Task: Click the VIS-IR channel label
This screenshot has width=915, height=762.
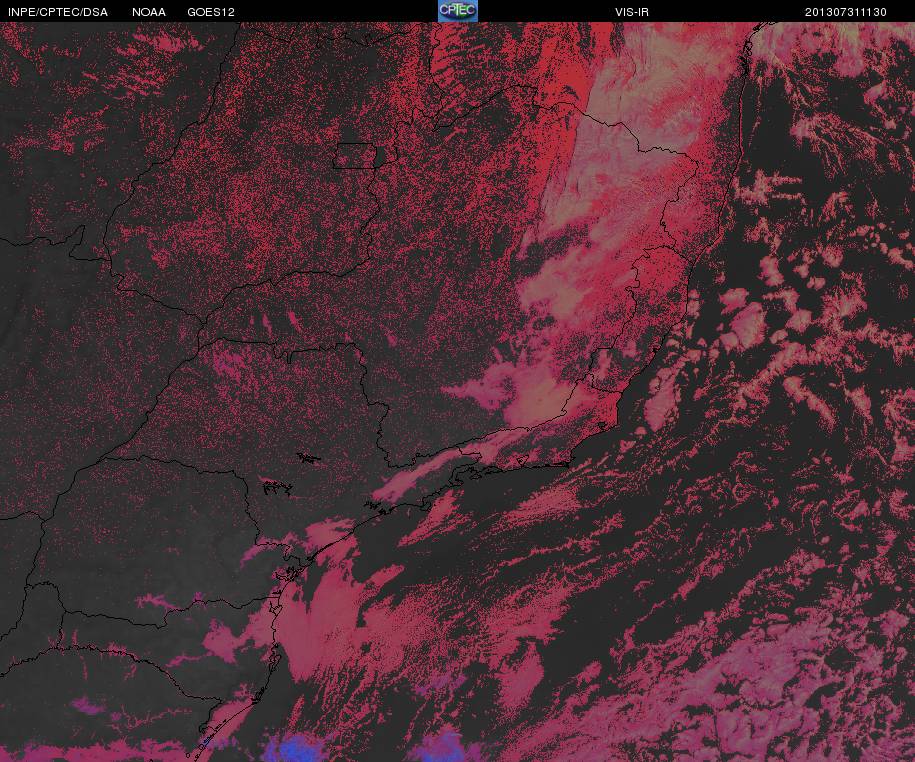Action: [631, 12]
